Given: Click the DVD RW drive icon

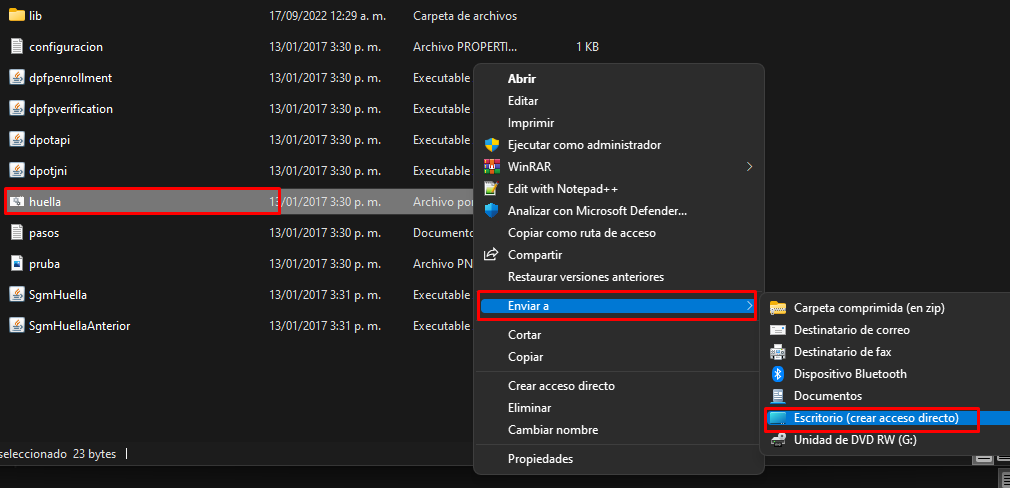Looking at the screenshot, I should coord(778,440).
